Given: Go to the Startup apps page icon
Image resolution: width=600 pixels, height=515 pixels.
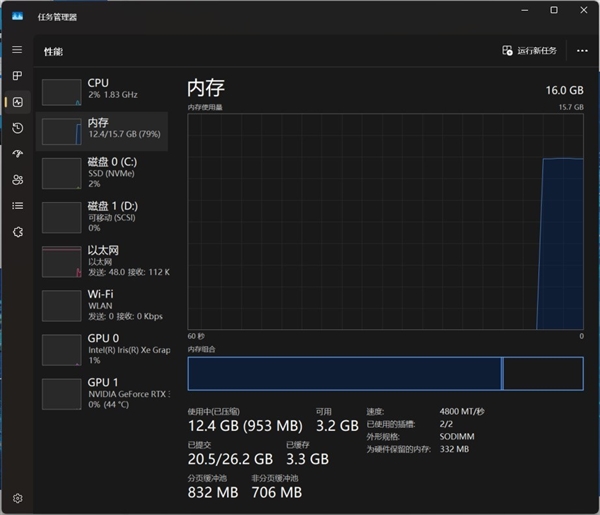Looking at the screenshot, I should click(17, 154).
